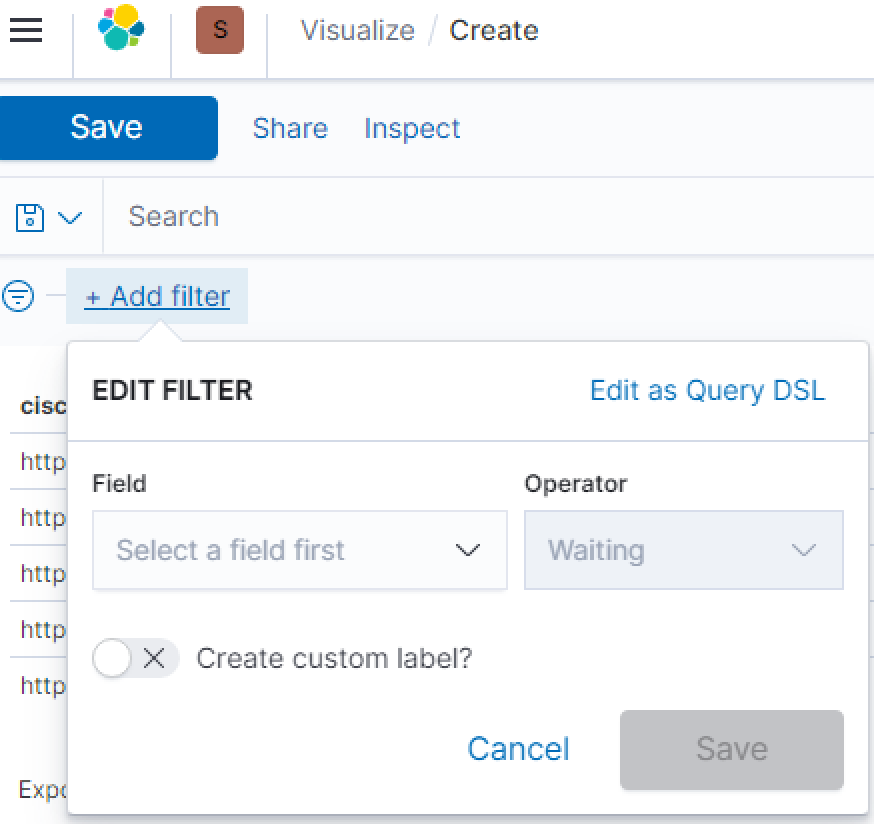The height and width of the screenshot is (824, 874).
Task: Click the filter options icon
Action: (19, 296)
